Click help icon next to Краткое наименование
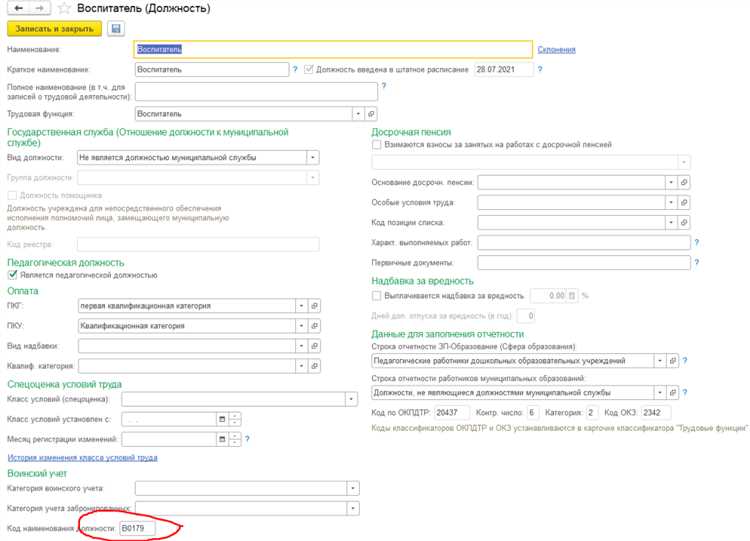Image resolution: width=750 pixels, height=541 pixels. 295,70
